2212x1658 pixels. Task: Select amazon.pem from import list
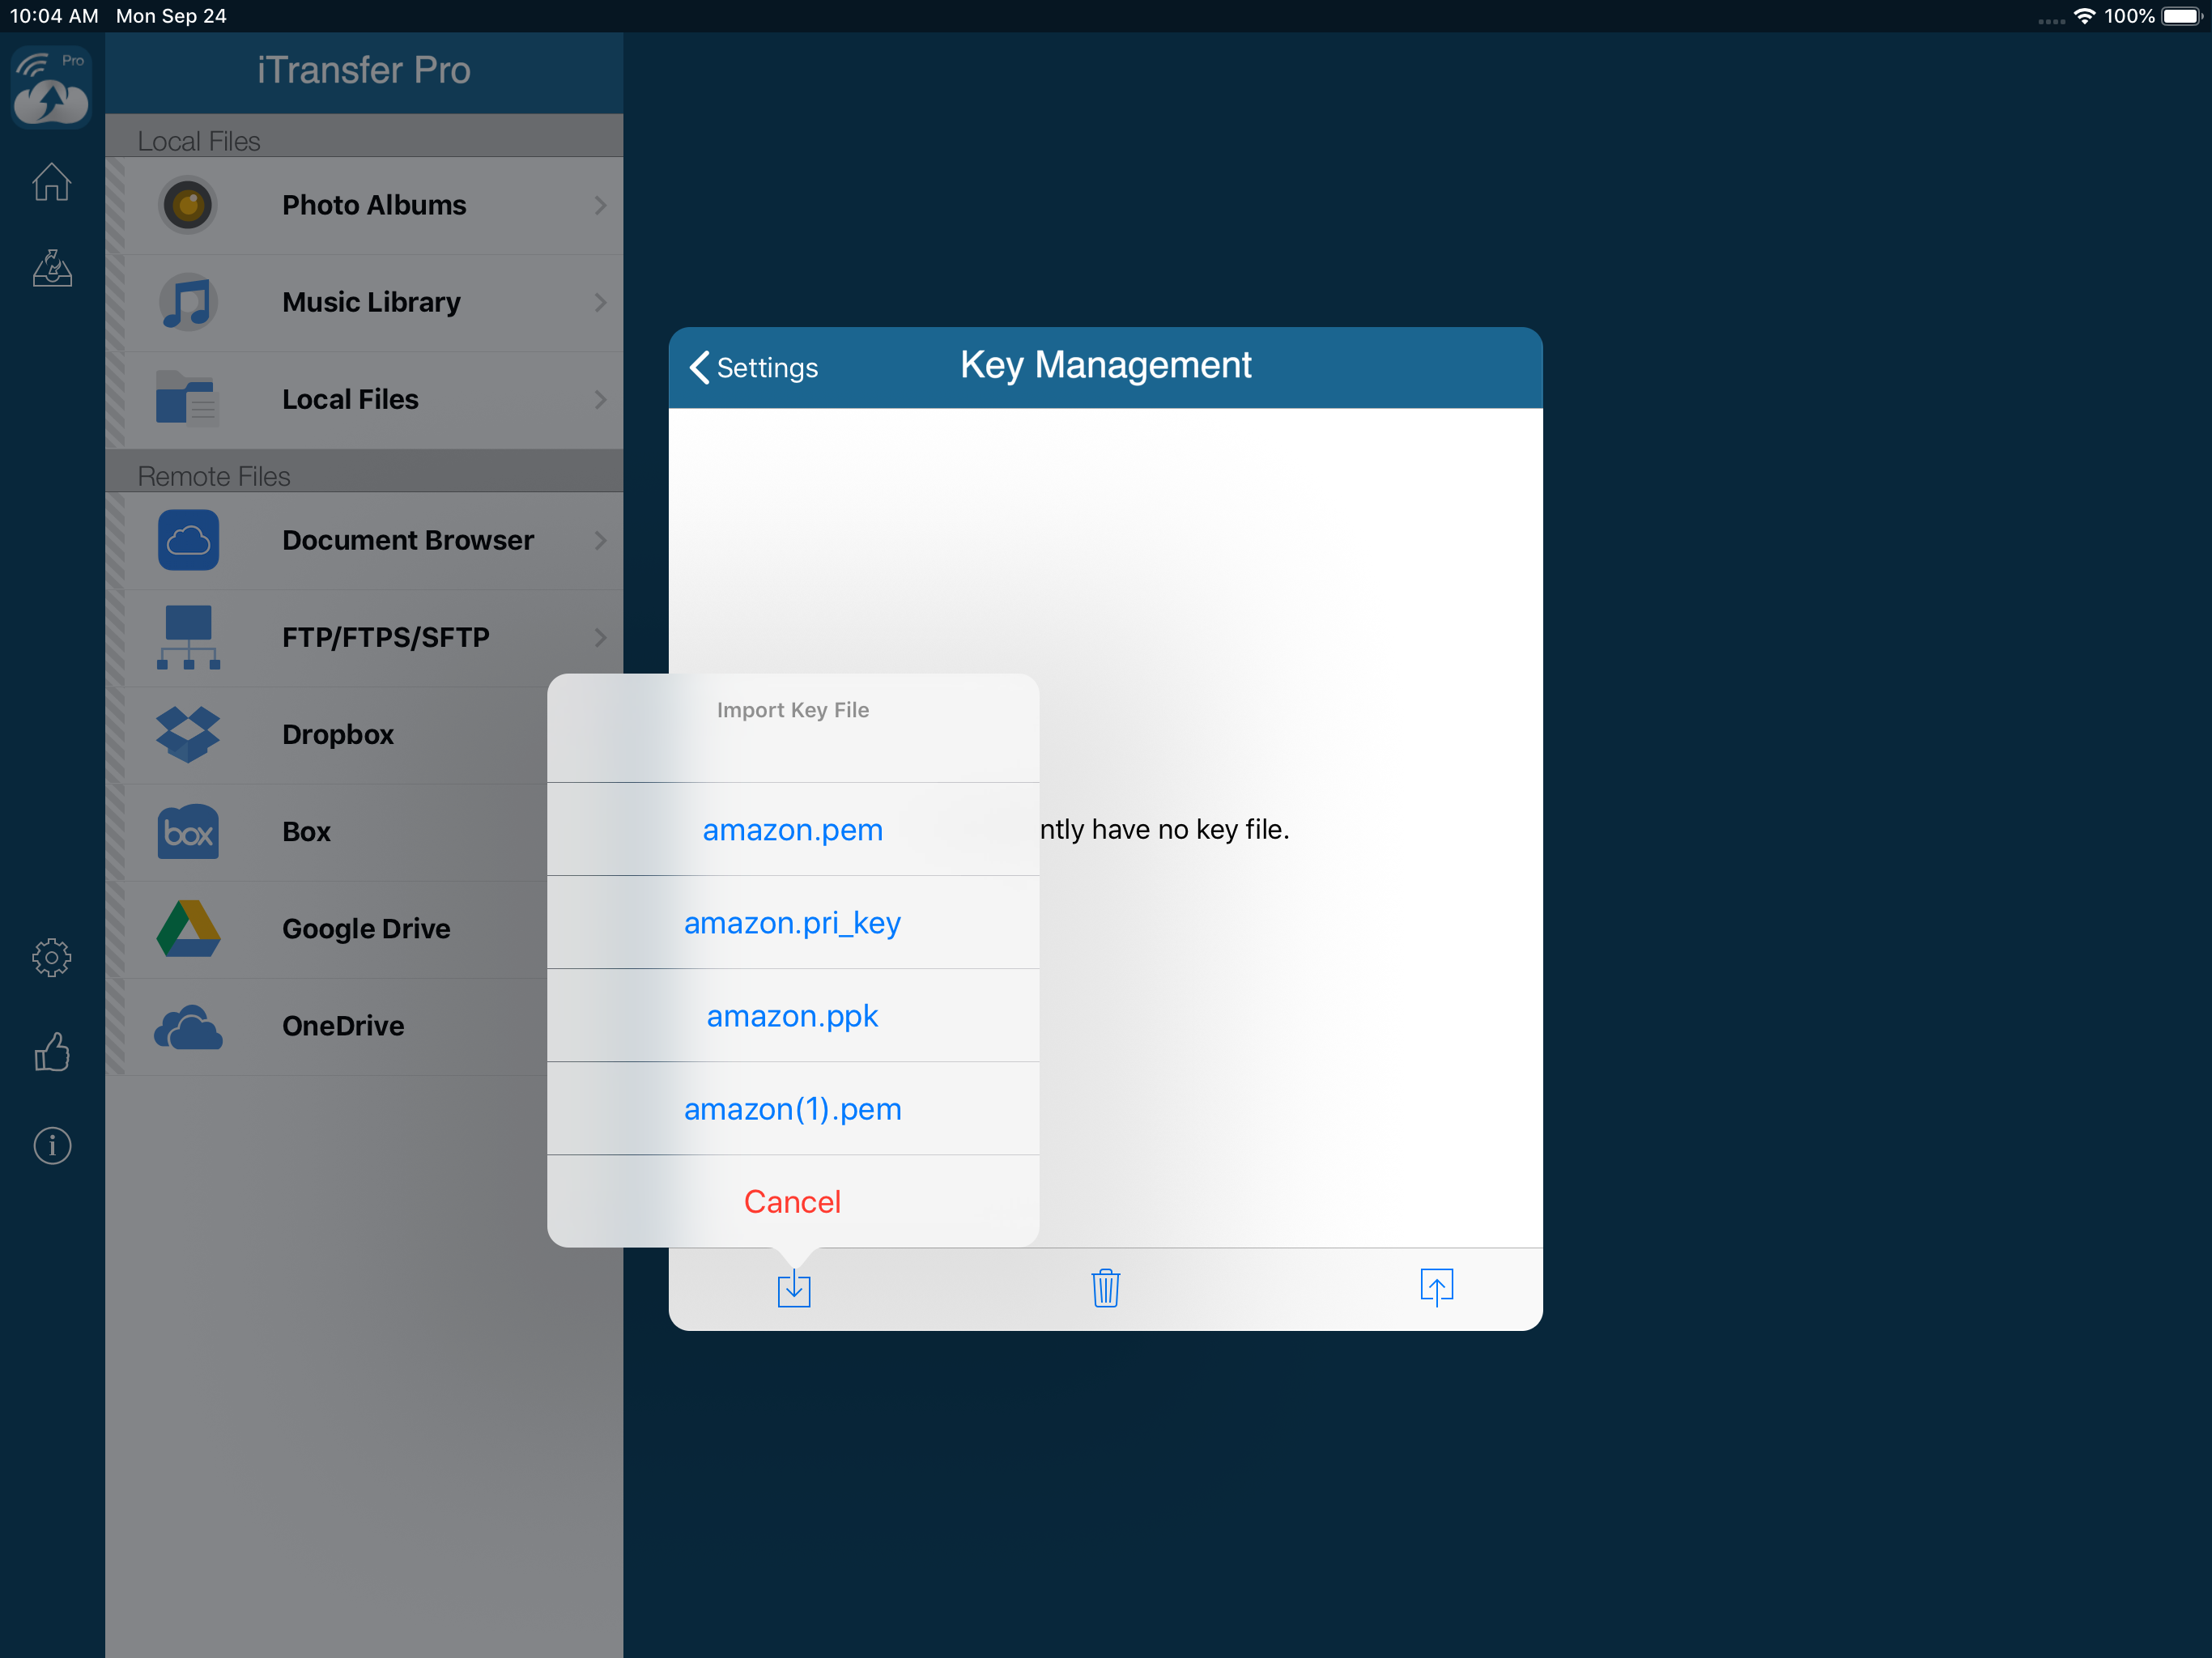tap(792, 829)
